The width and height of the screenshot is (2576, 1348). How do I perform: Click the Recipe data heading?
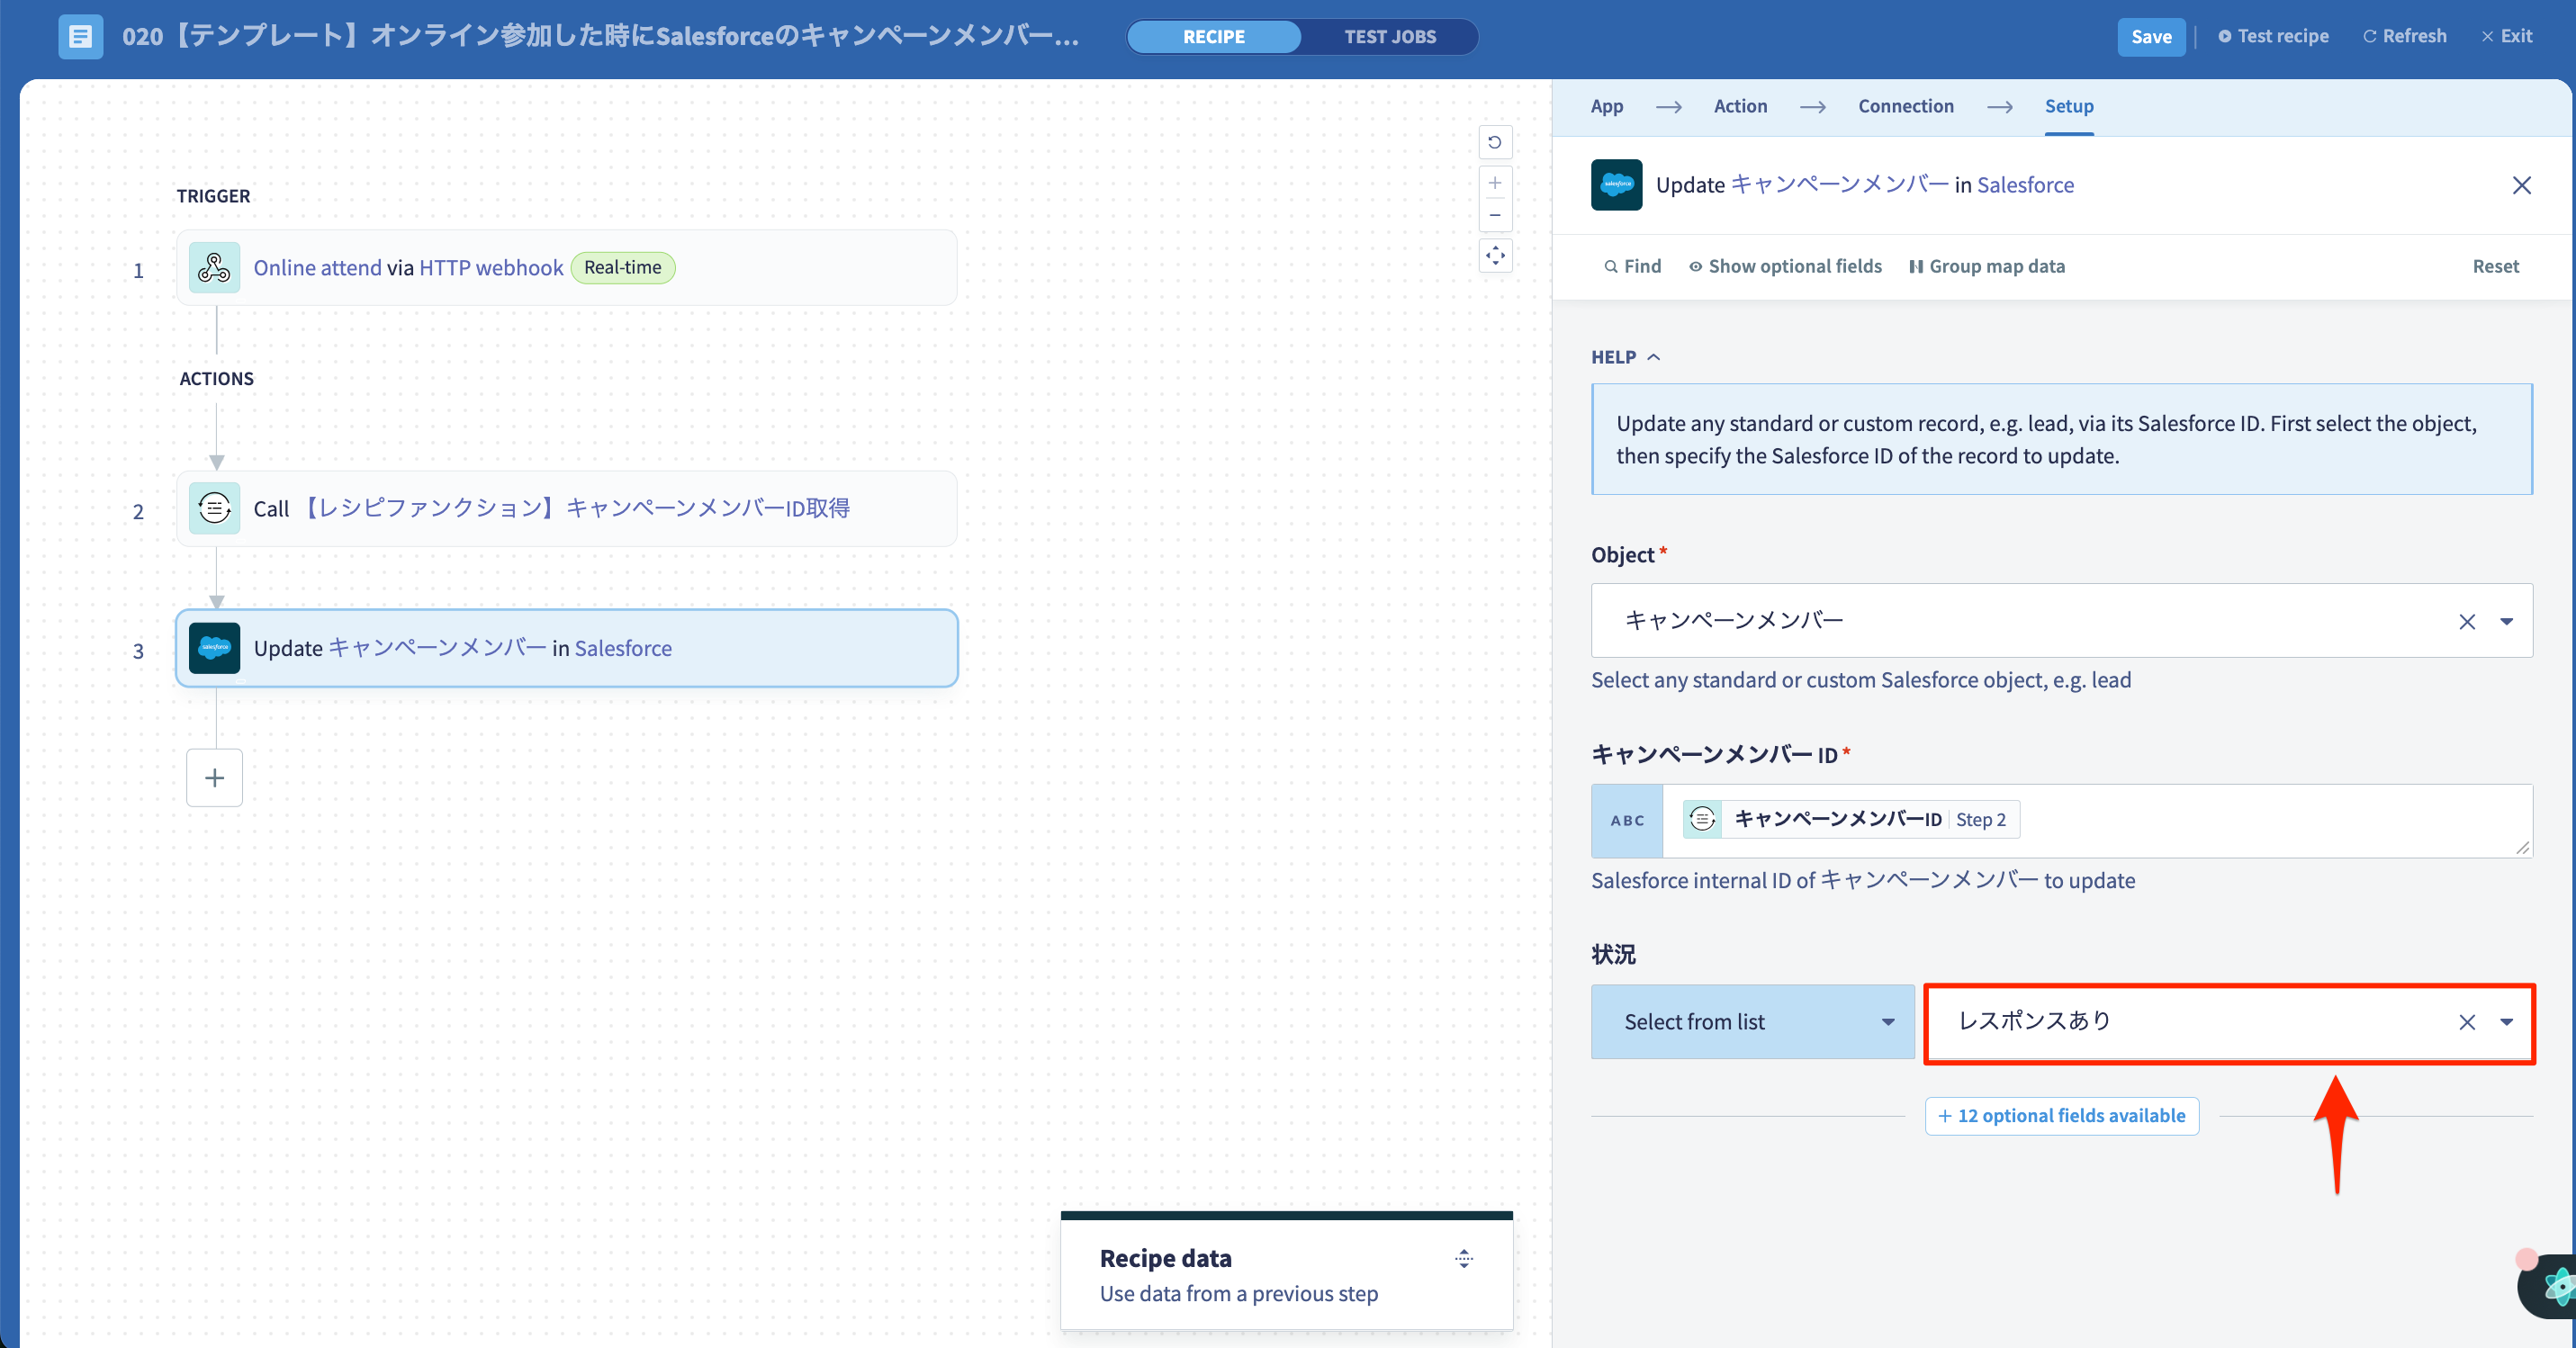coord(1165,1259)
